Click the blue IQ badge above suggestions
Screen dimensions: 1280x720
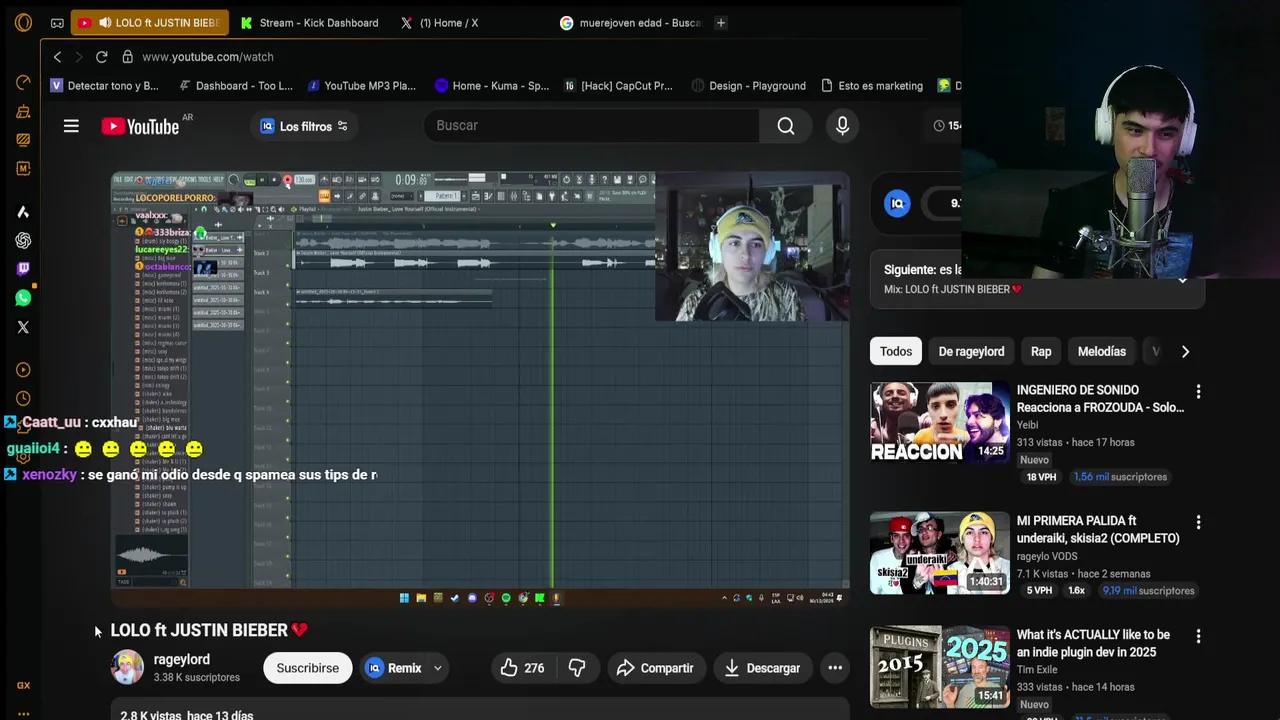(x=897, y=203)
